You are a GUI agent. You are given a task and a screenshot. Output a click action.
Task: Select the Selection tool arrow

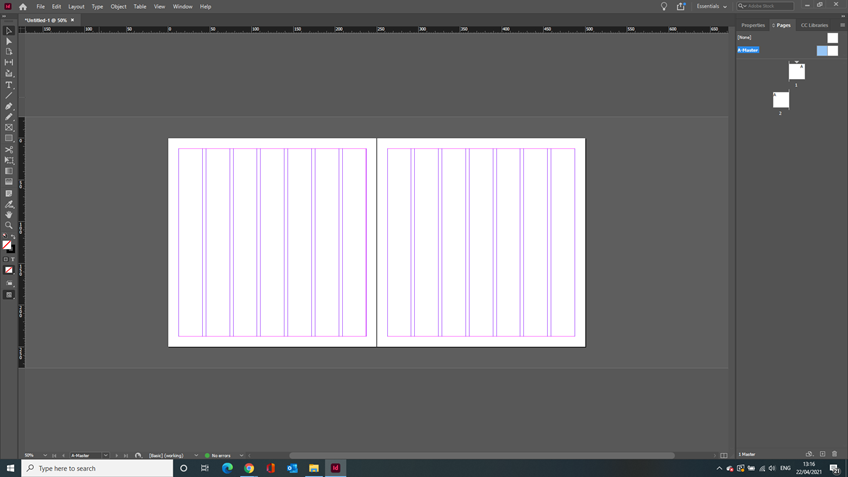(9, 31)
